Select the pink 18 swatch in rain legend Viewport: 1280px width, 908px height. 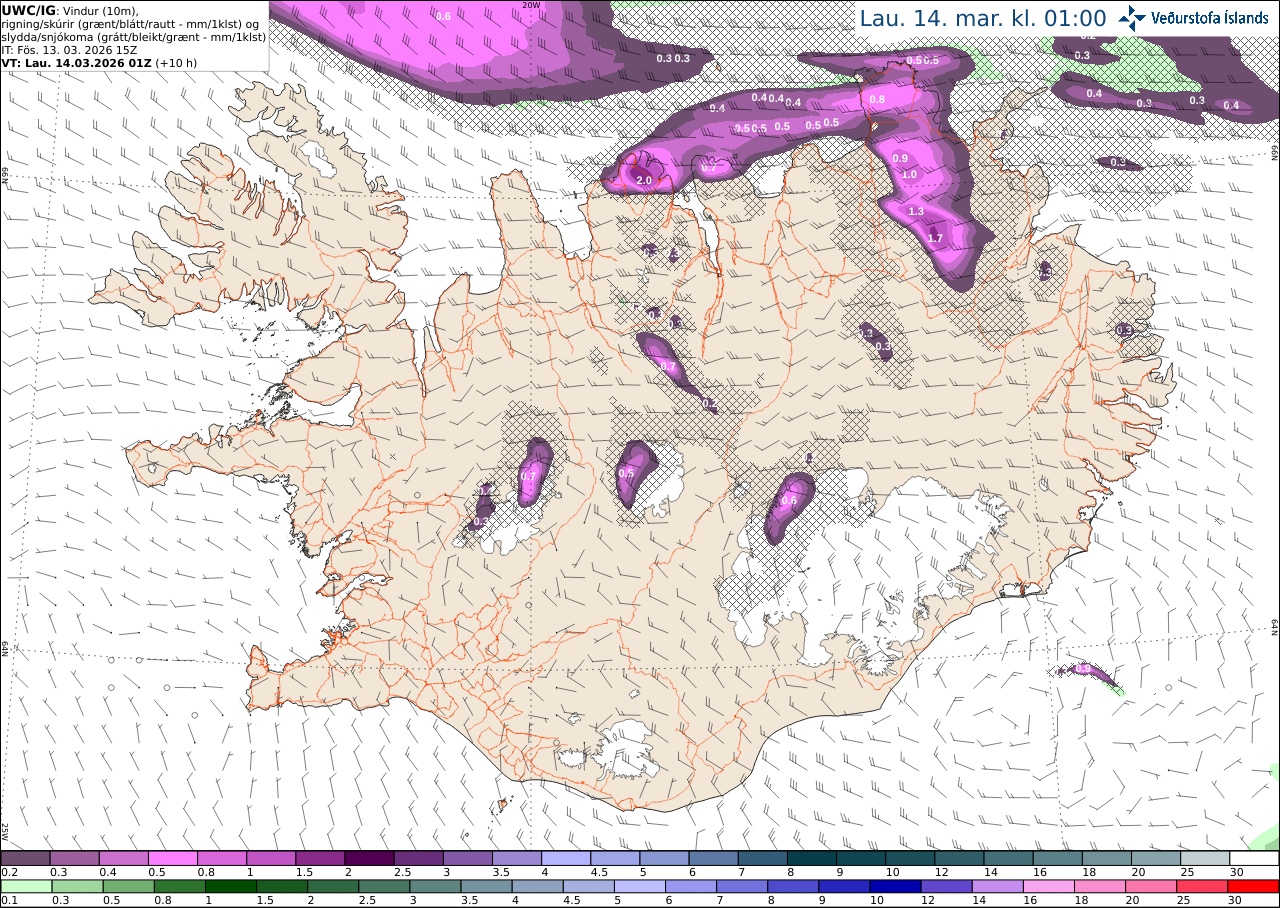tap(1100, 886)
